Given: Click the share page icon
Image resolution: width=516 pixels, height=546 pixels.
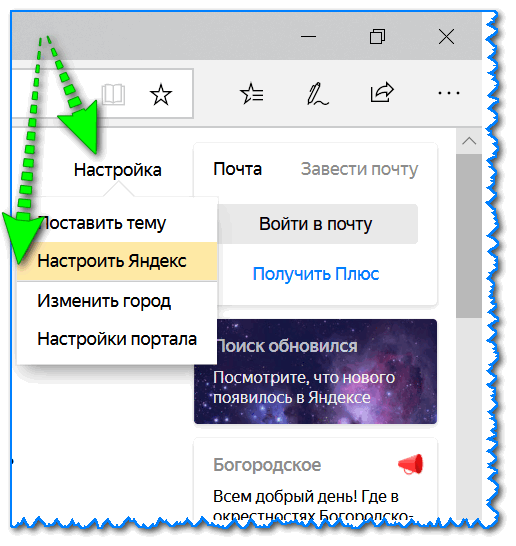Looking at the screenshot, I should point(382,92).
